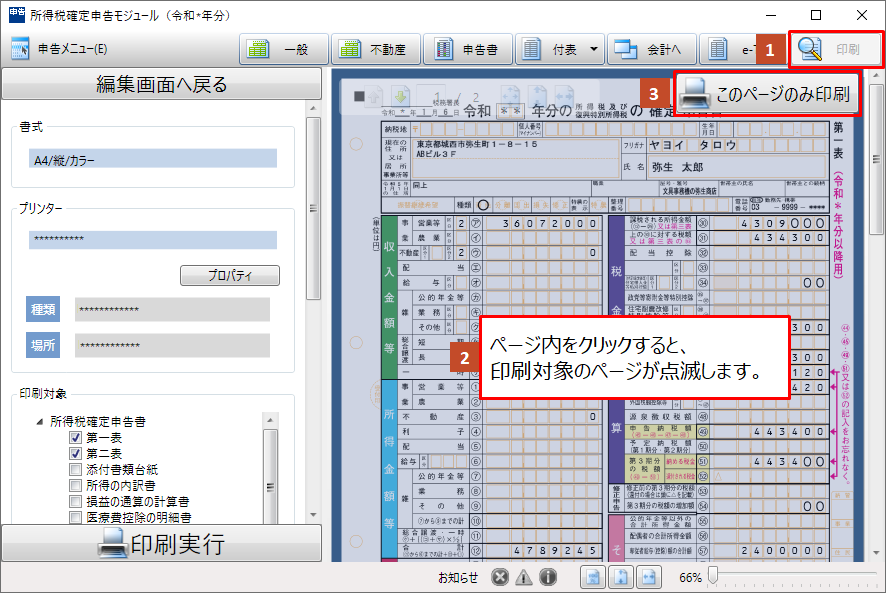The width and height of the screenshot is (886, 593).
Task: Click the 所得税確定申告書 tree label
Action: 98,422
